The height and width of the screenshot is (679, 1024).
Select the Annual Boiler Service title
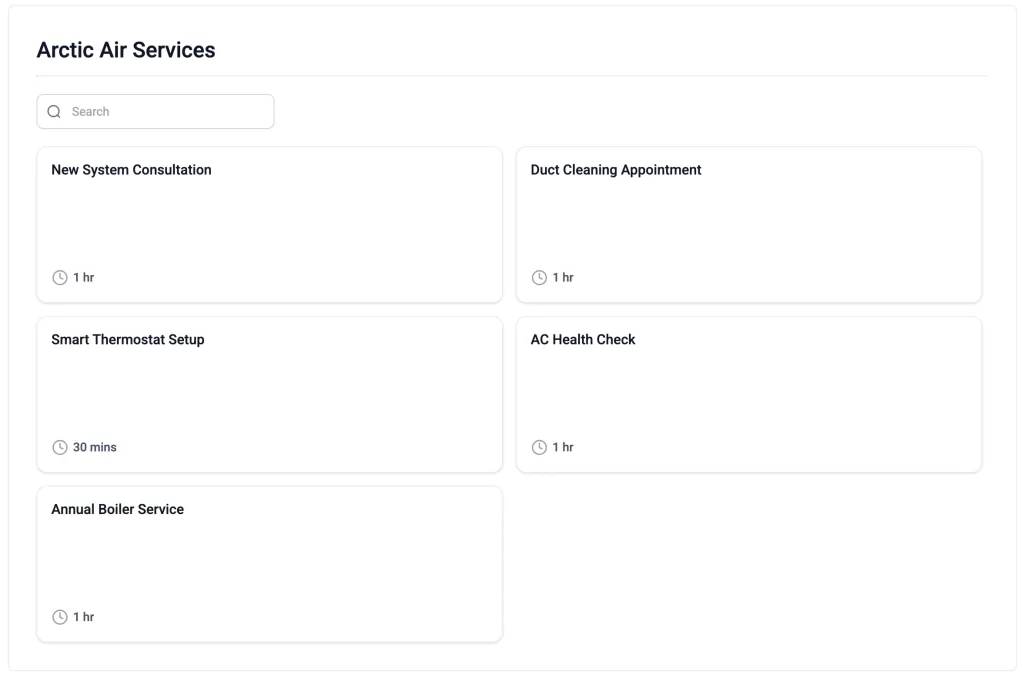click(117, 510)
